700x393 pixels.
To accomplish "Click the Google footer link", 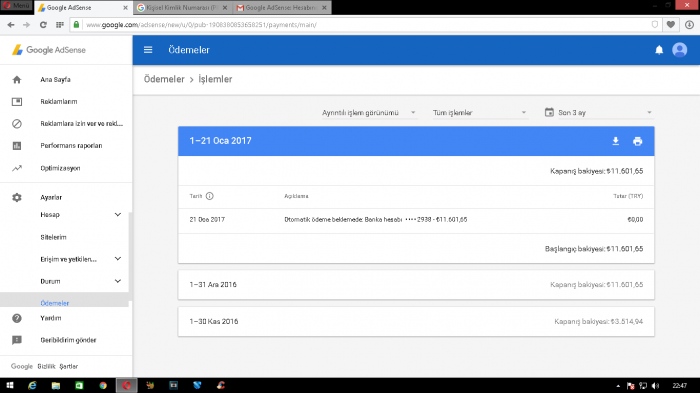I will coord(21,366).
